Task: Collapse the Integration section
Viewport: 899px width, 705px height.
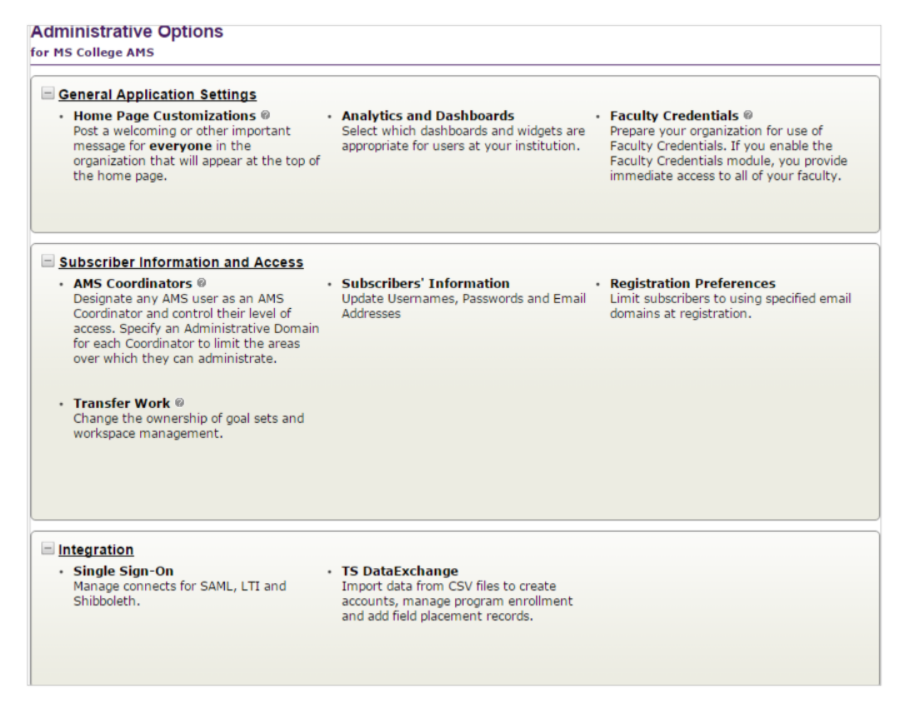Action: (48, 549)
